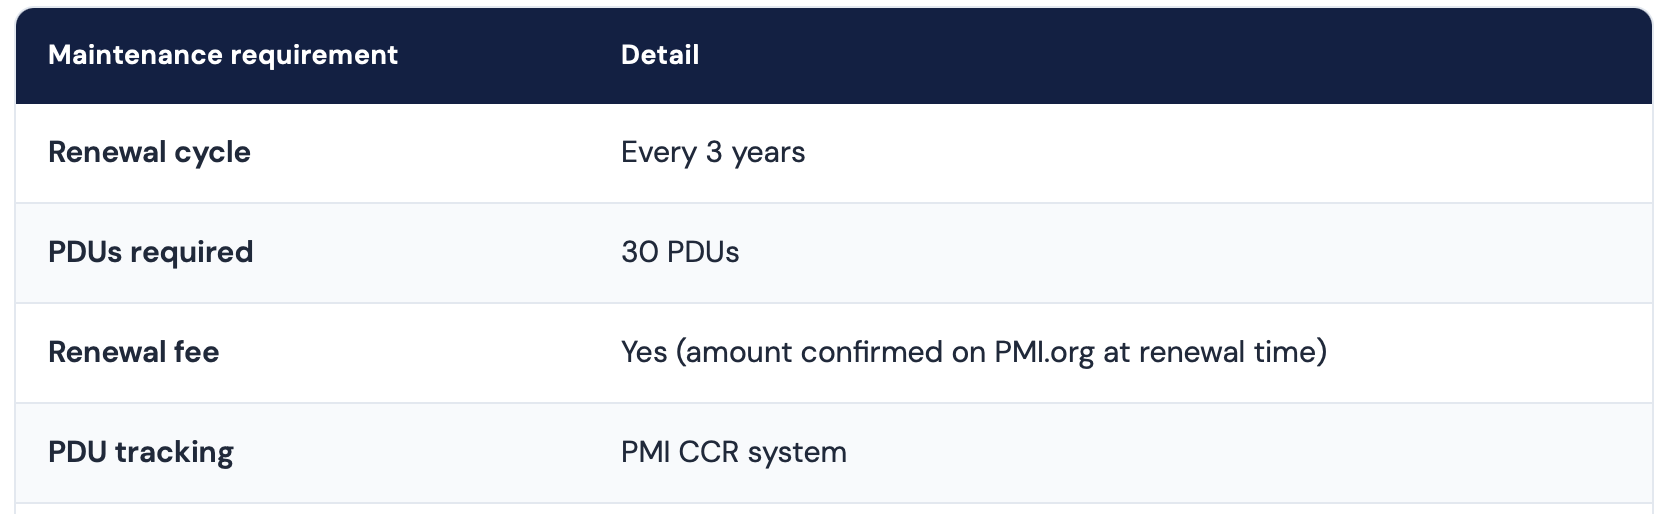Click the word "years" in Renewal cycle row
This screenshot has height=514, width=1670.
pyautogui.click(x=768, y=153)
